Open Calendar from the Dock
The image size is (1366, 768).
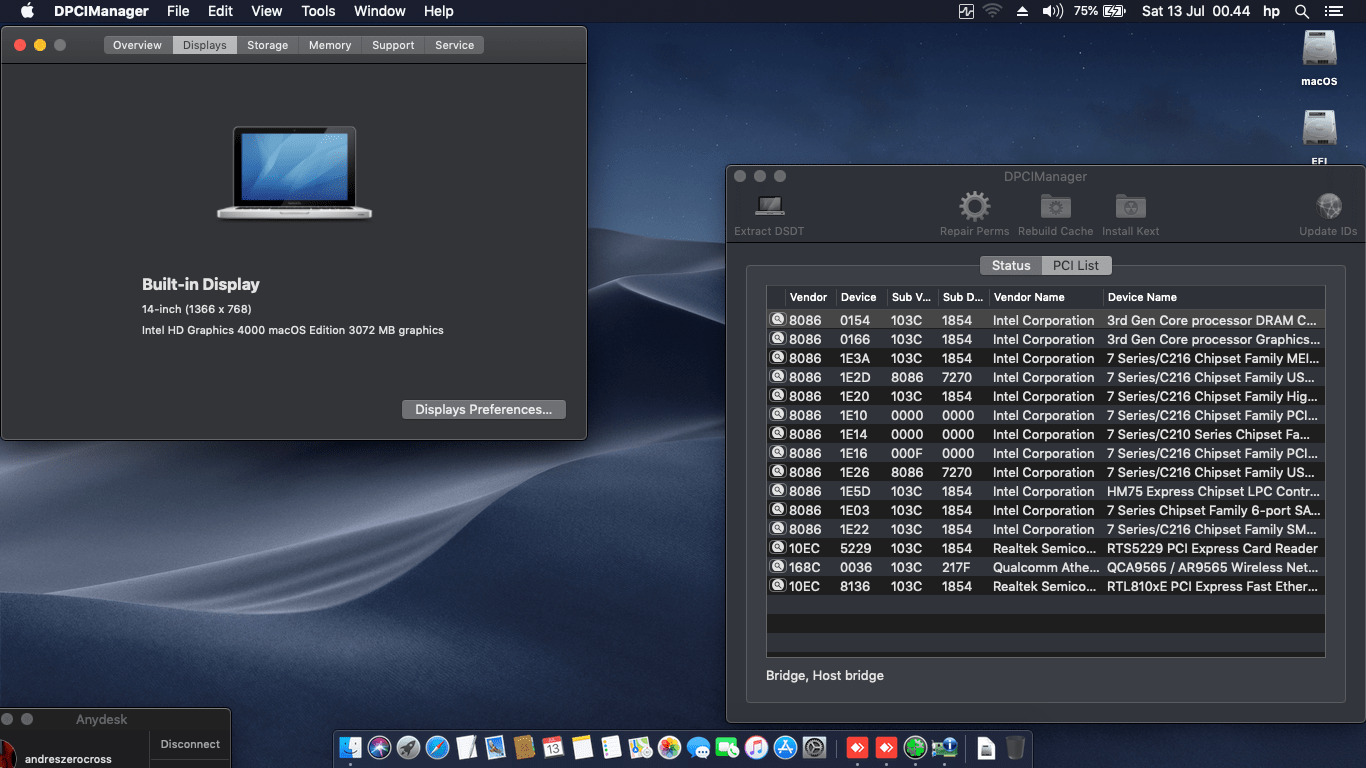[553, 747]
